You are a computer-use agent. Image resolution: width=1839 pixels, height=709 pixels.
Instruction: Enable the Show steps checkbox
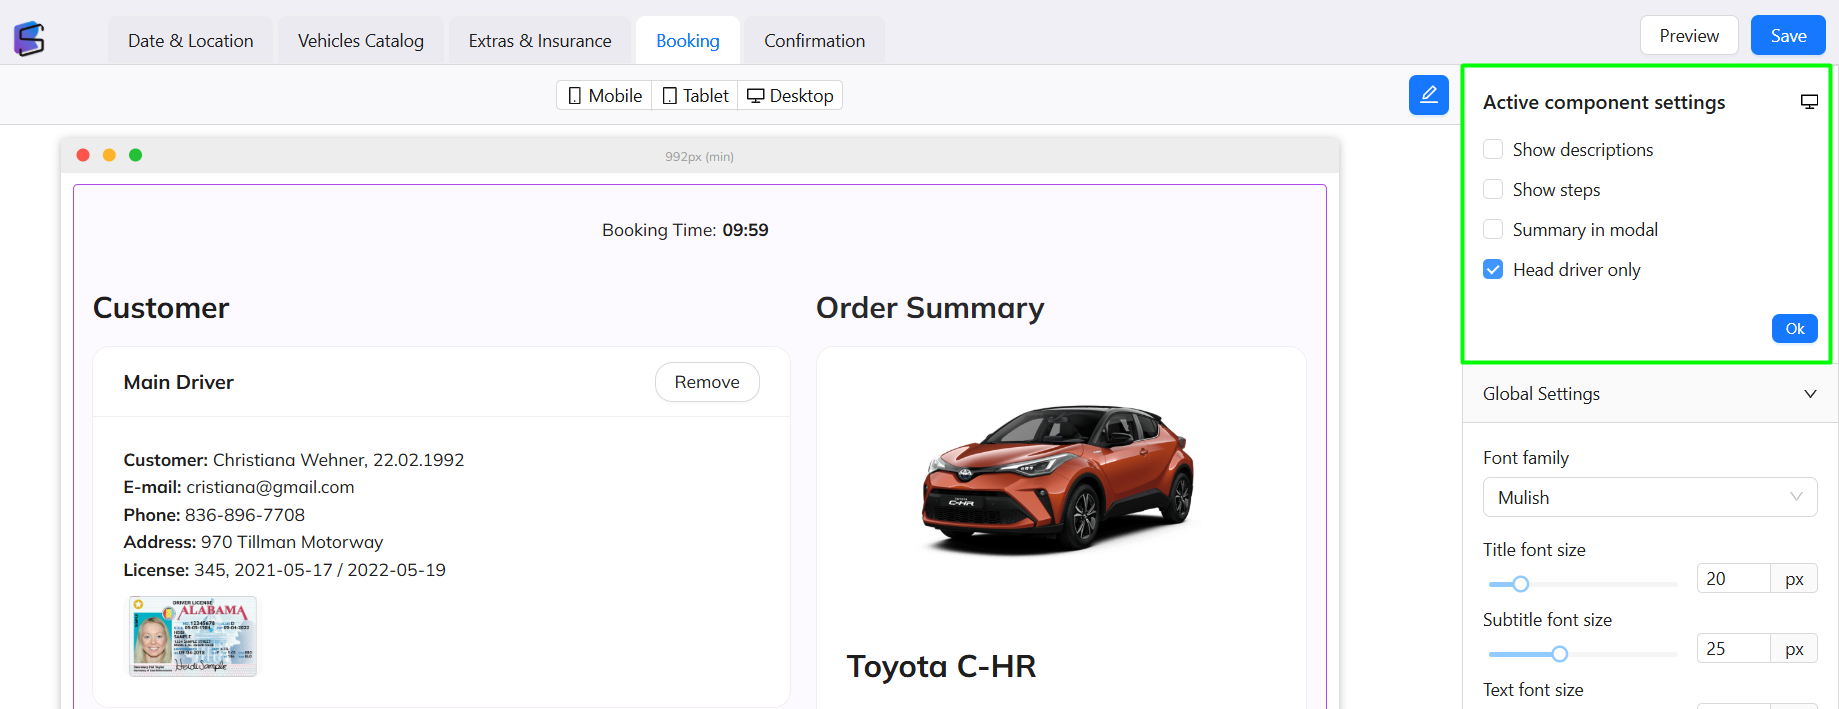[1493, 190]
